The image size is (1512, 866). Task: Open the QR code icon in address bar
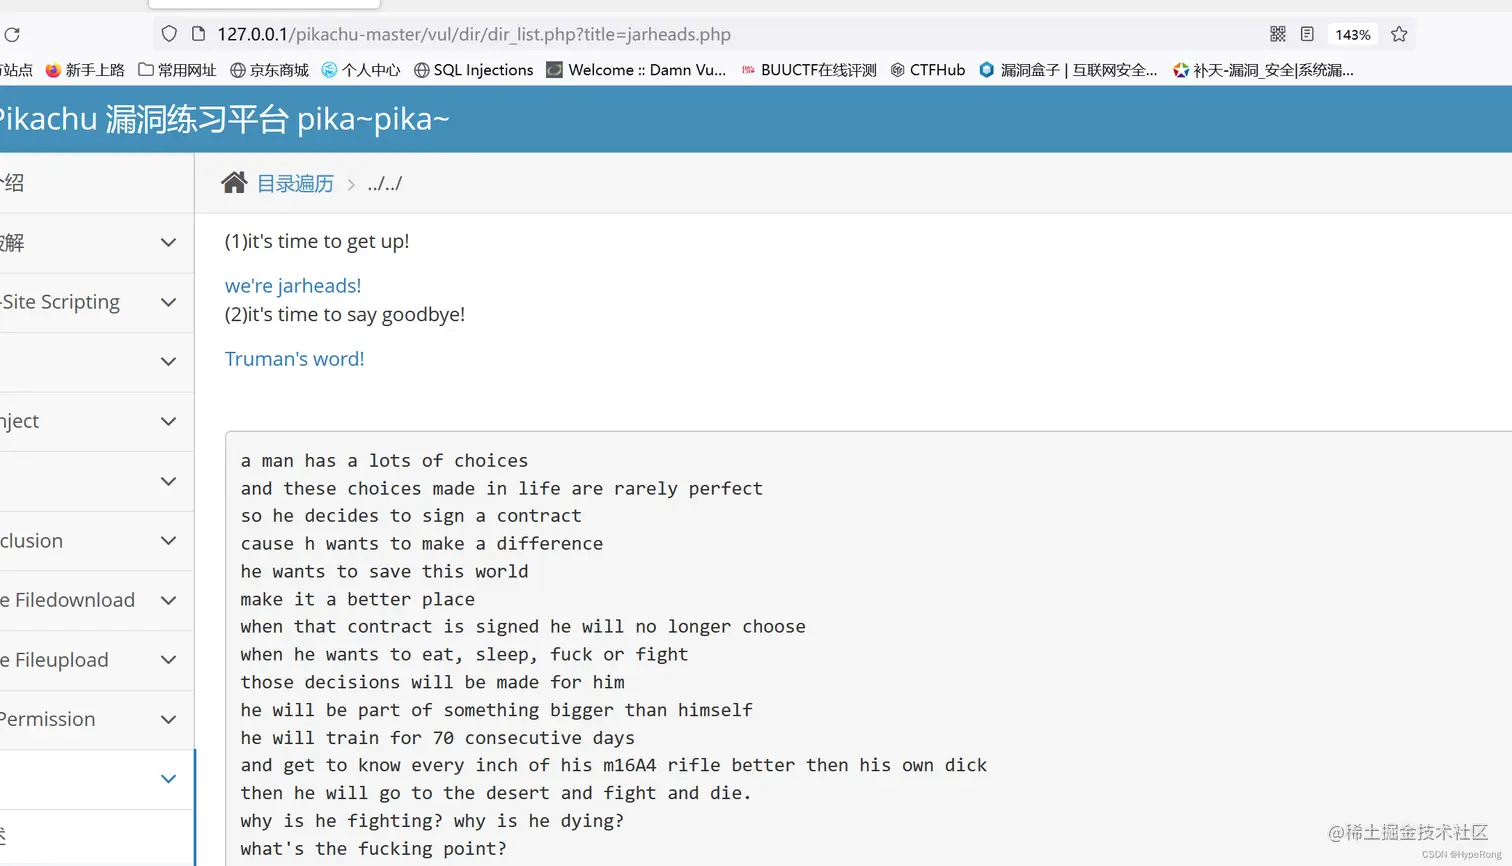[x=1278, y=34]
